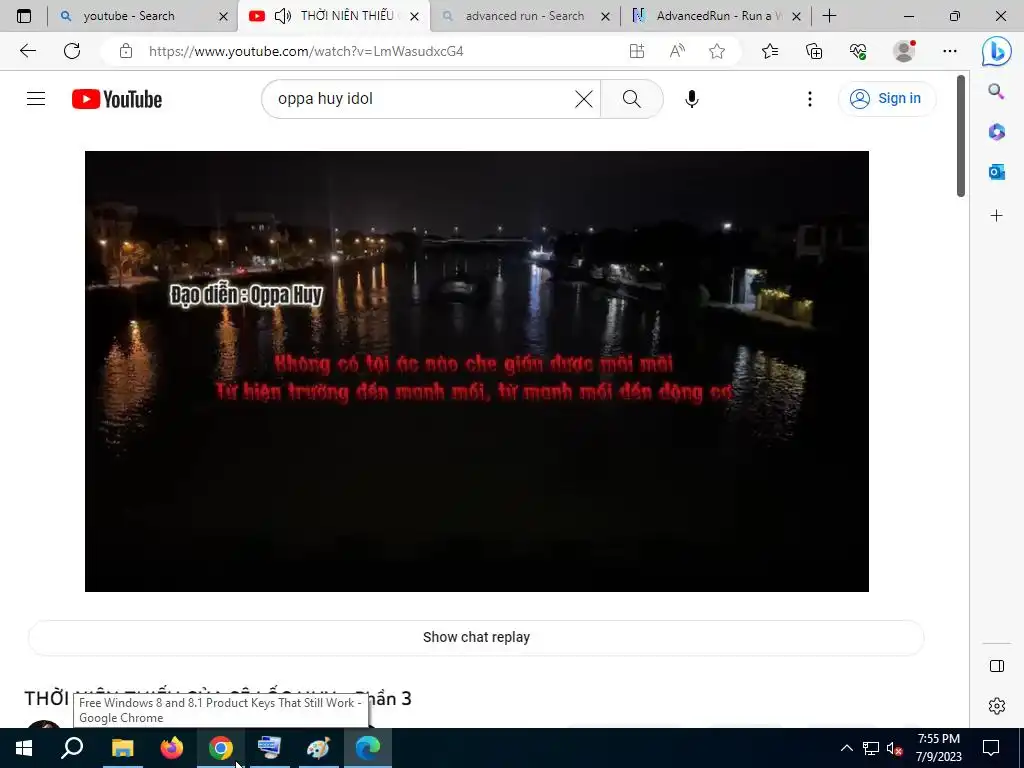Image resolution: width=1024 pixels, height=768 pixels.
Task: Open Collections panel
Action: click(x=814, y=51)
